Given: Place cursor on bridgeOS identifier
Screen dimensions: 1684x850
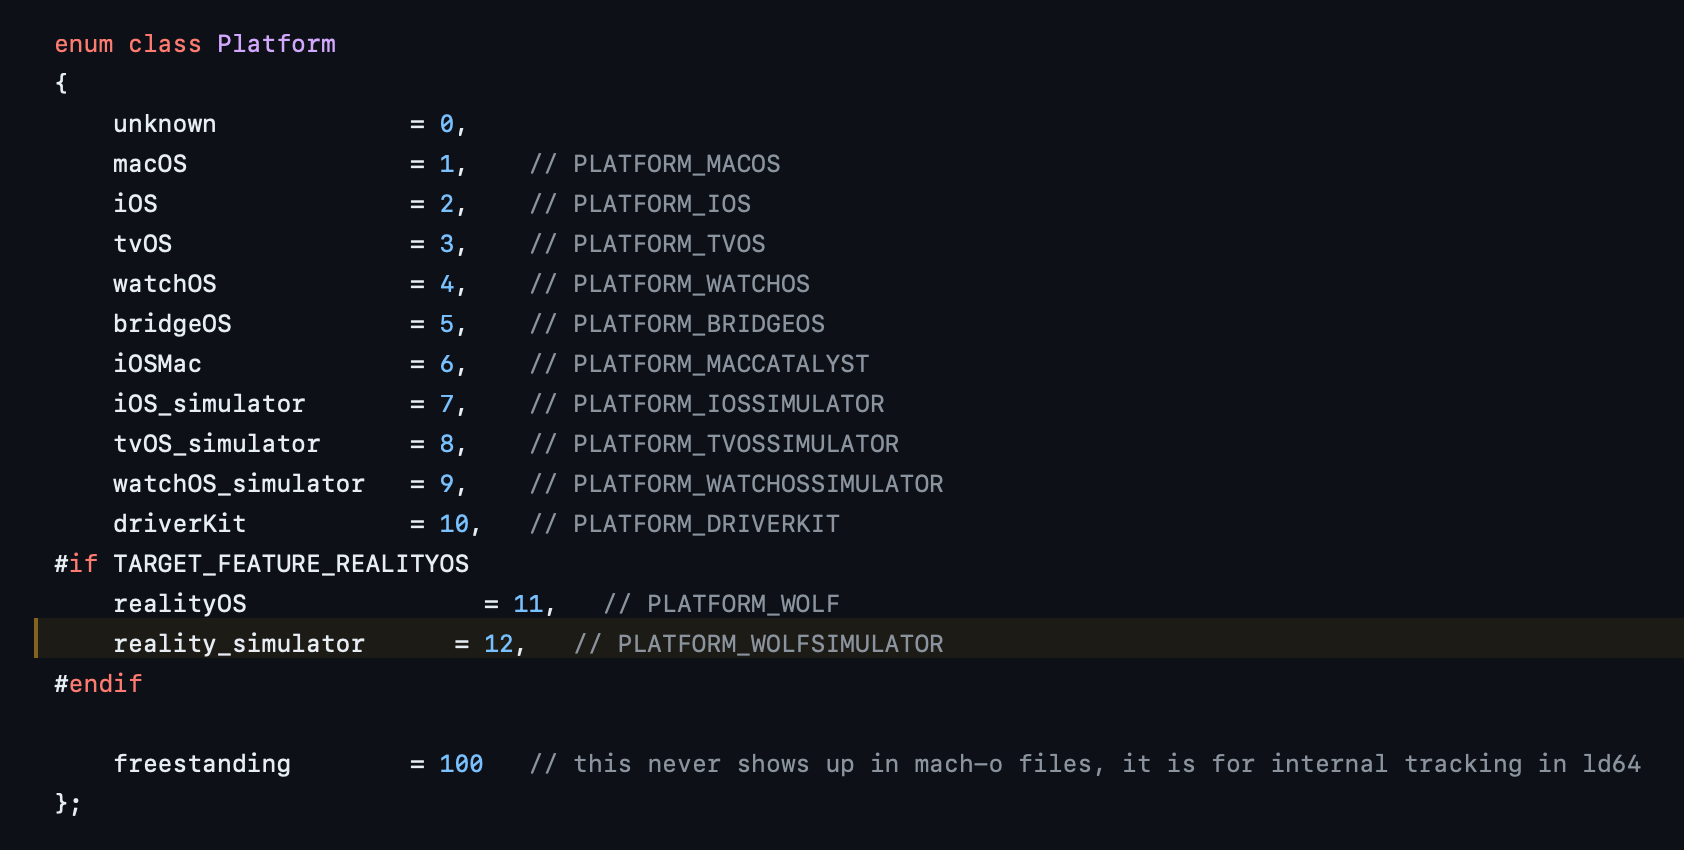Looking at the screenshot, I should (172, 324).
